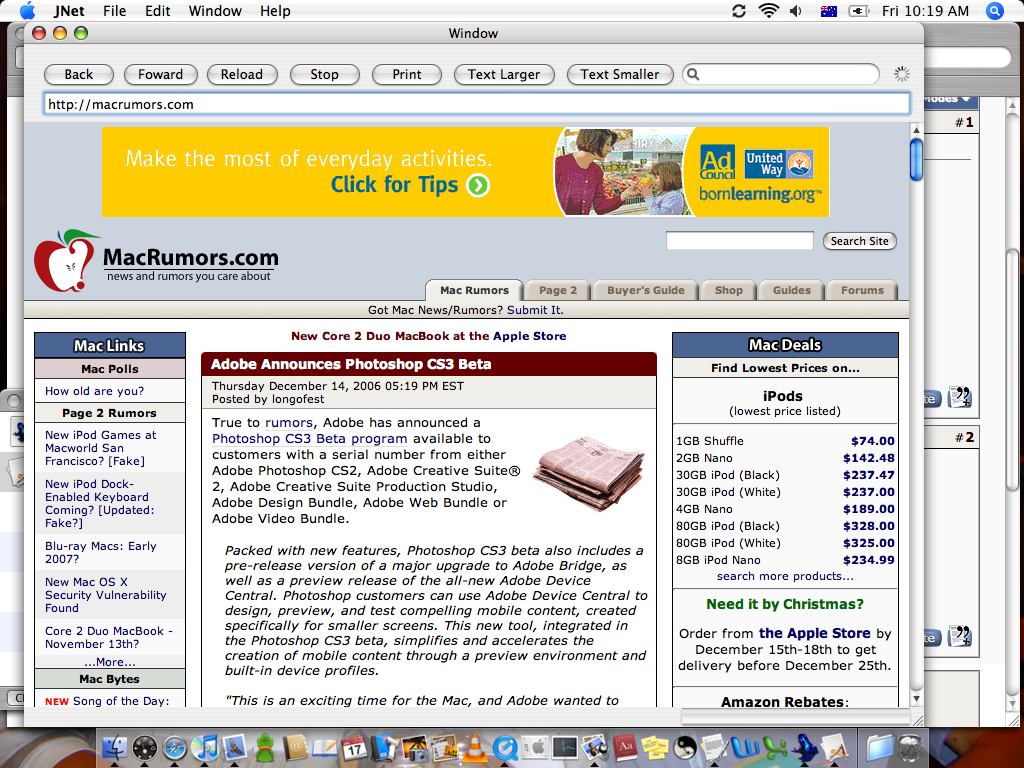Reload the current page
The width and height of the screenshot is (1024, 768).
[x=242, y=74]
